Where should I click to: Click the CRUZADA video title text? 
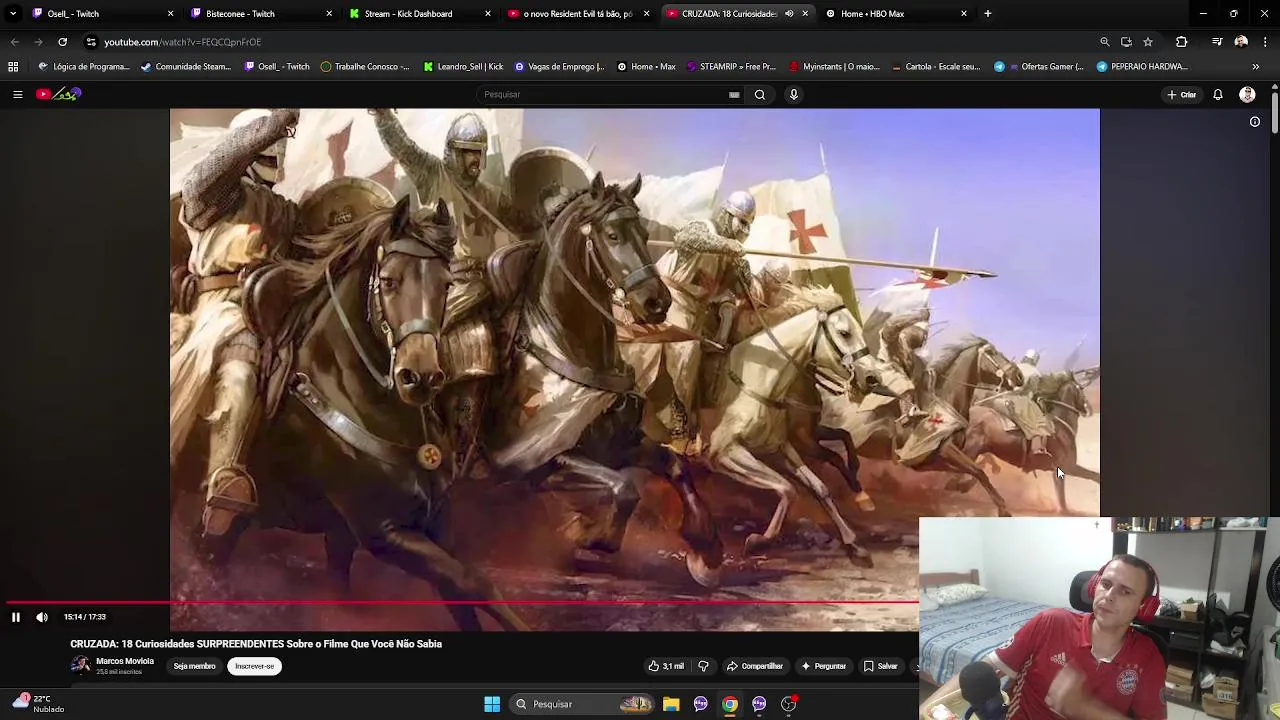pyautogui.click(x=256, y=644)
